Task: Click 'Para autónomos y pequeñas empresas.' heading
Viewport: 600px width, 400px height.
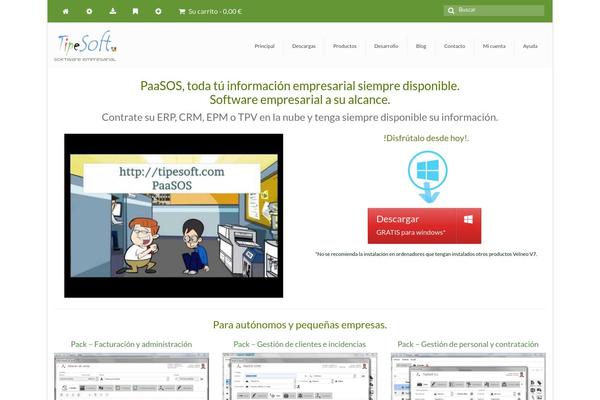Action: tap(300, 325)
